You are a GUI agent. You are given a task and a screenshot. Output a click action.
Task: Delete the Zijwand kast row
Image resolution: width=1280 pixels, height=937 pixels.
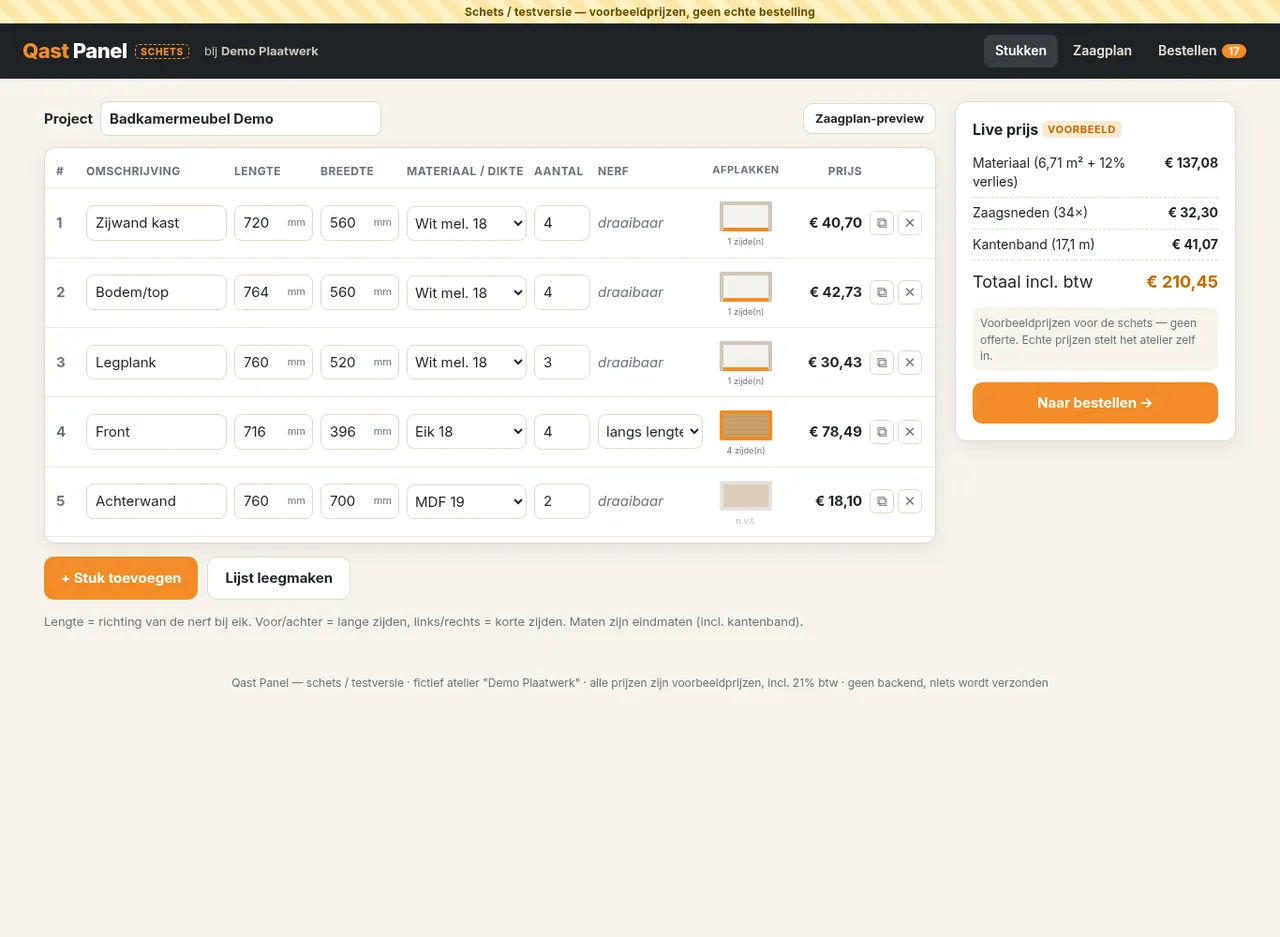(910, 223)
